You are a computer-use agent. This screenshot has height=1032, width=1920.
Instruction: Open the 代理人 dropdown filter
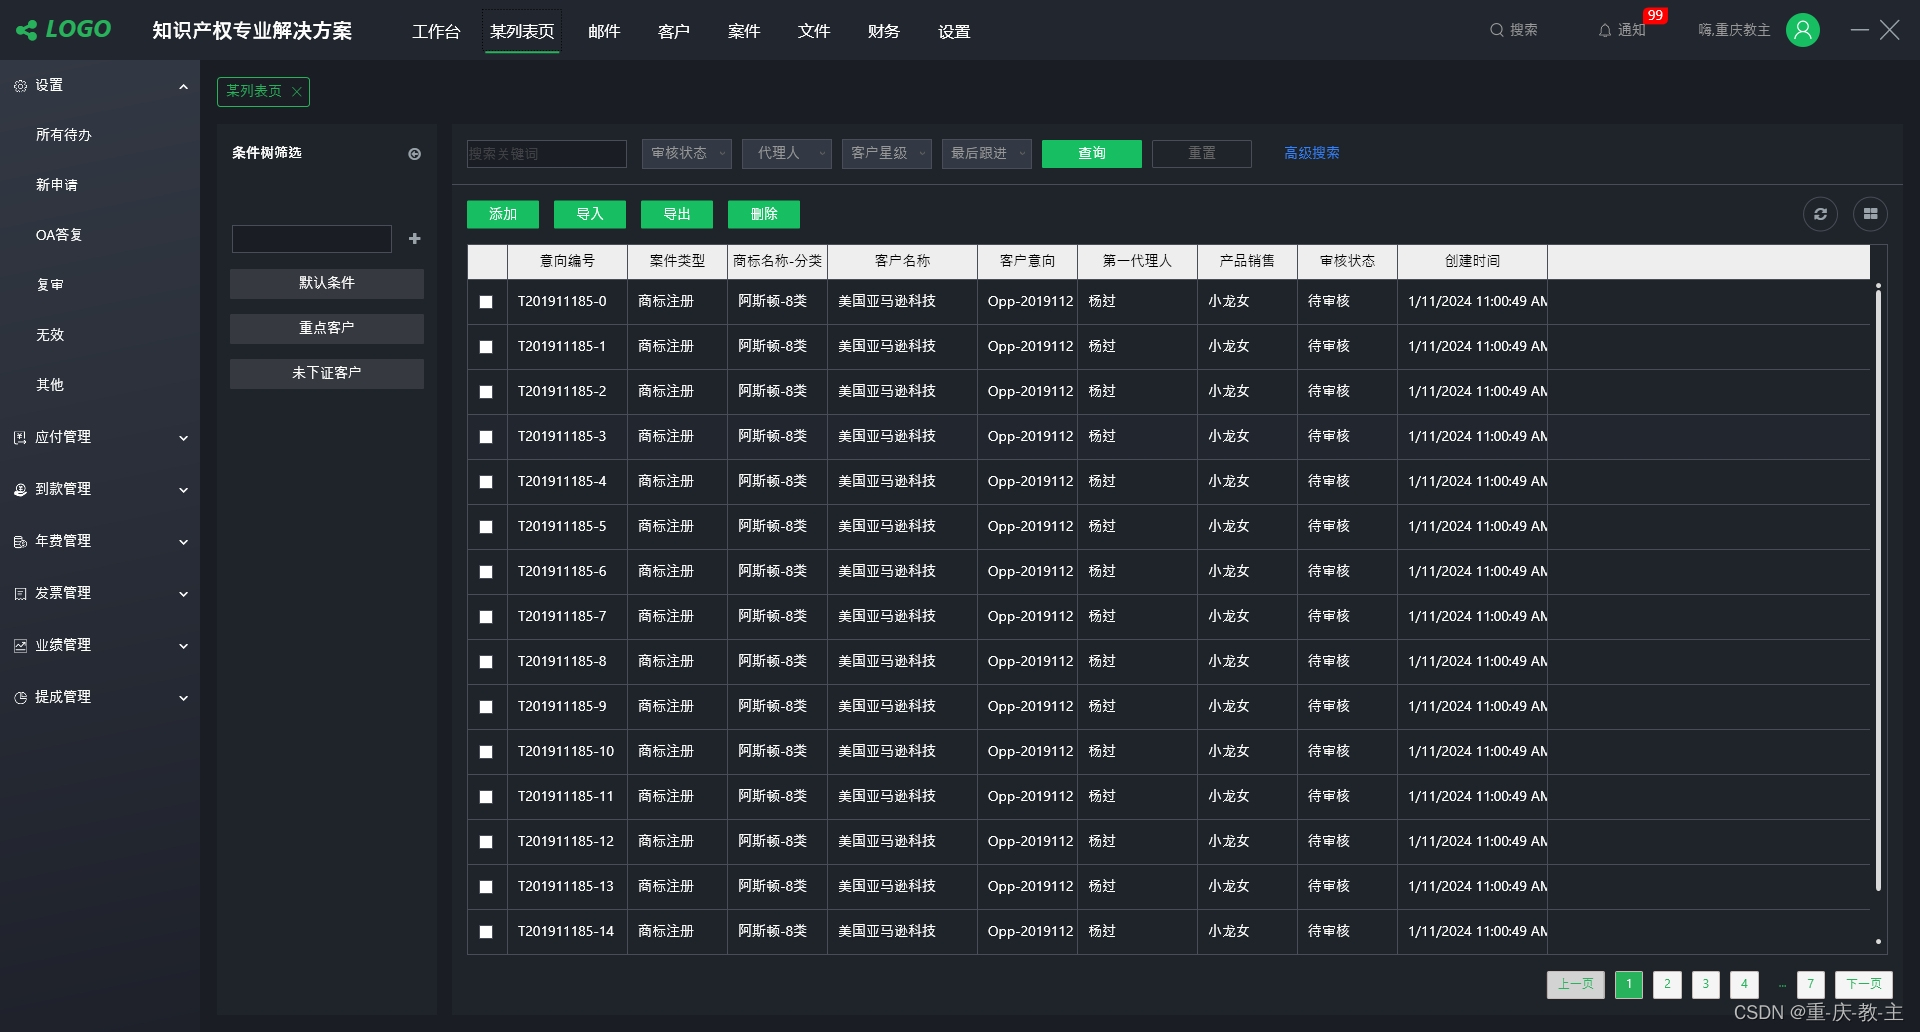(787, 154)
